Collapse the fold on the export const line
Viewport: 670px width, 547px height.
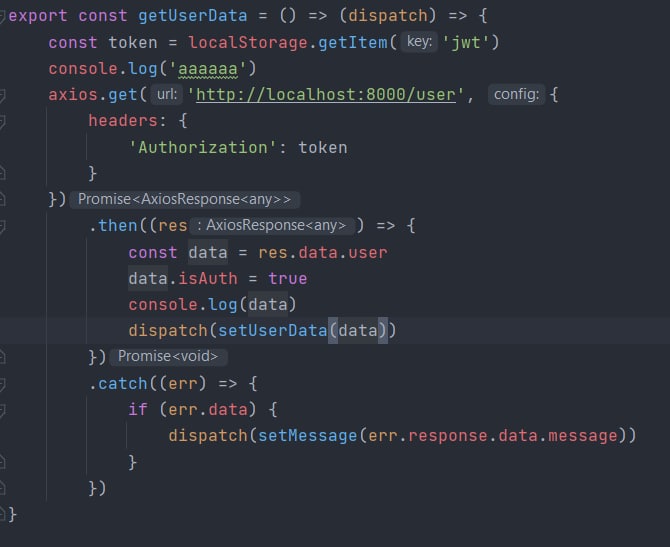click(x=2, y=16)
